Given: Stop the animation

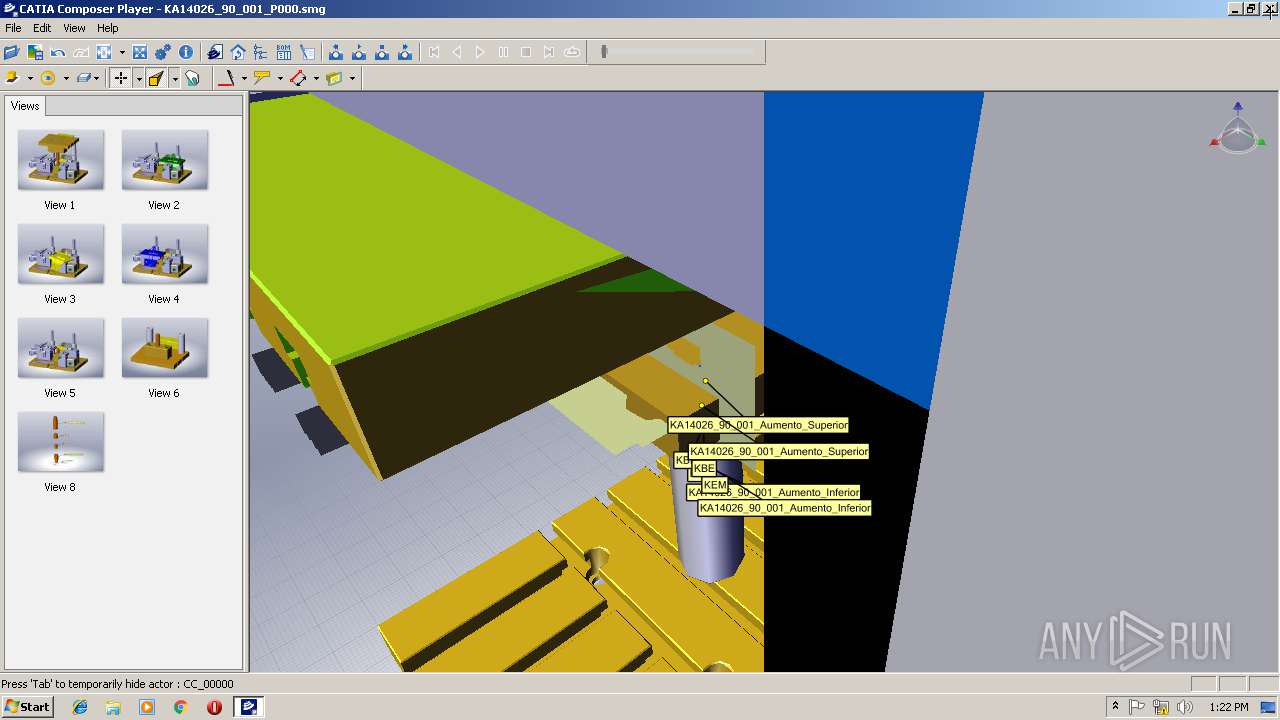Looking at the screenshot, I should [526, 52].
